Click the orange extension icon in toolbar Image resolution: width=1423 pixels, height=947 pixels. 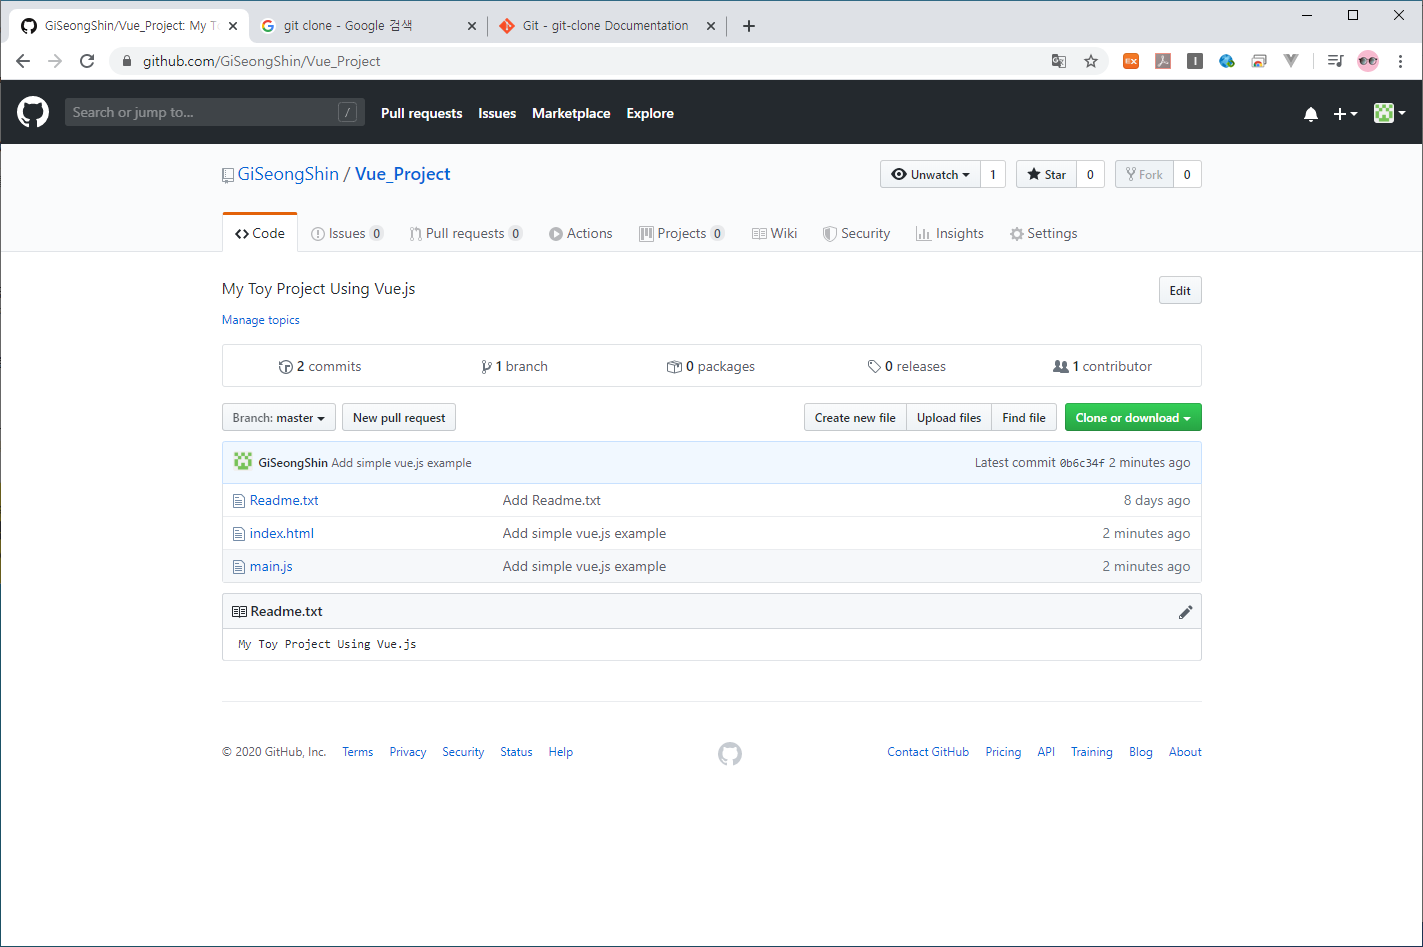click(1131, 61)
